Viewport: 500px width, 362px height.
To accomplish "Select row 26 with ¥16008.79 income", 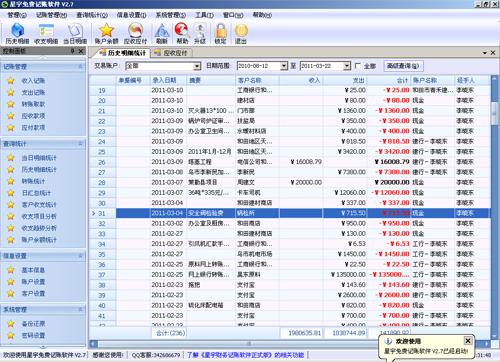I will click(x=290, y=162).
